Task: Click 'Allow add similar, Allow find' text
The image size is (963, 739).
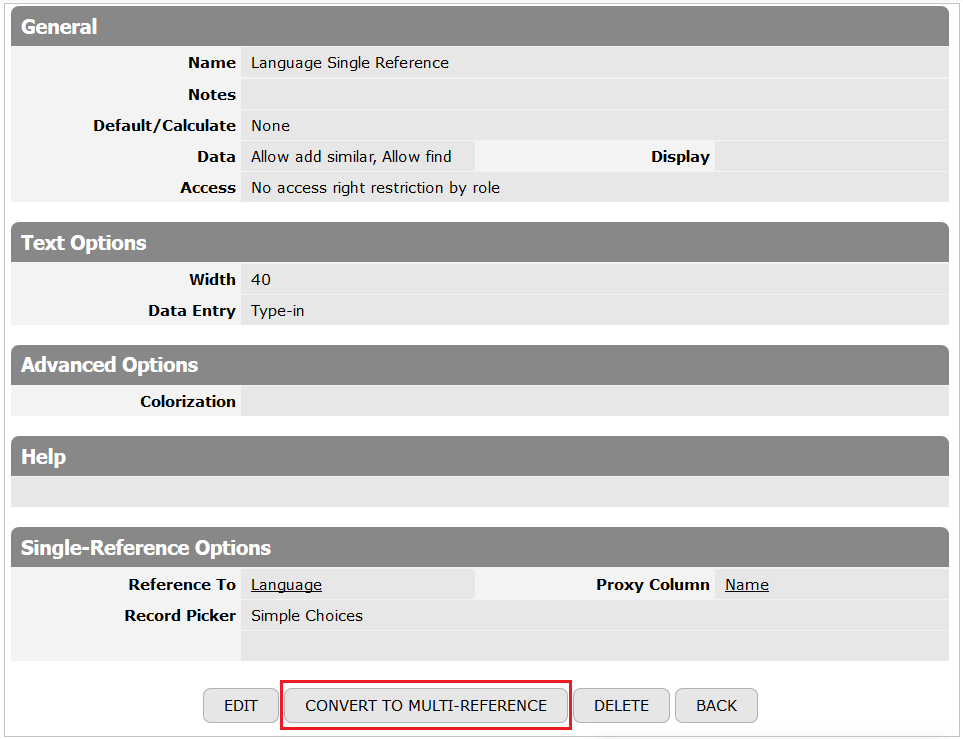Action: pos(351,157)
